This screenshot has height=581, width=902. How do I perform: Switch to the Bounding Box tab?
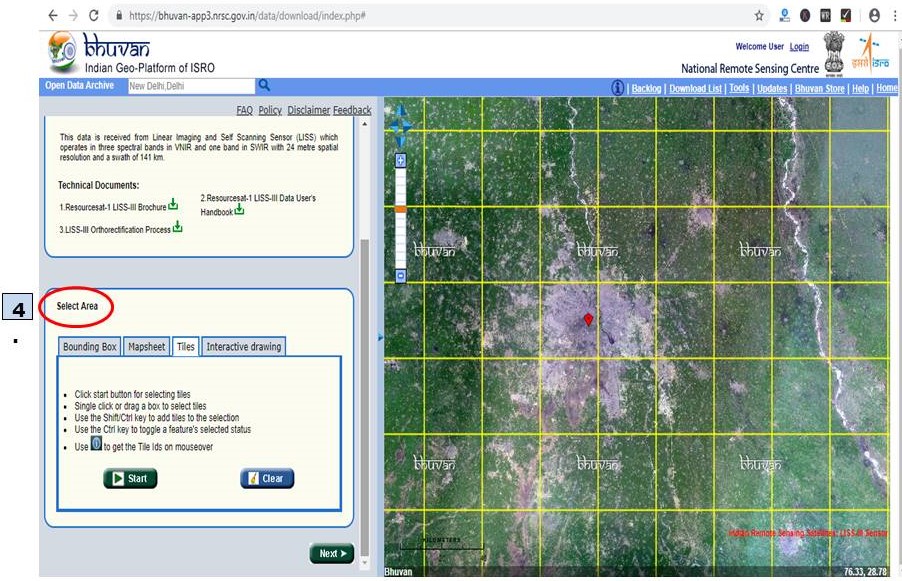click(90, 346)
